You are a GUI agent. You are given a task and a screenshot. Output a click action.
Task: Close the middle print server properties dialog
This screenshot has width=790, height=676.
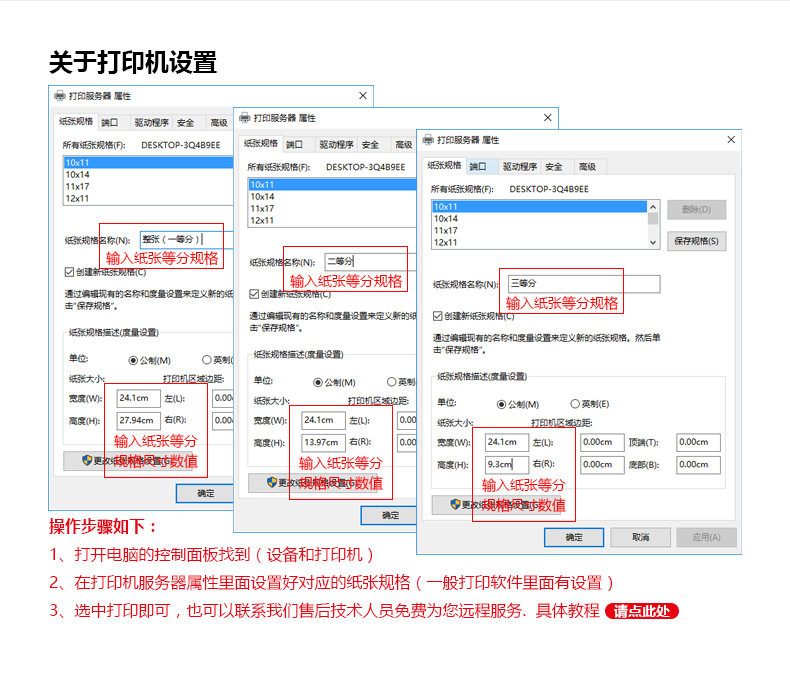[x=548, y=117]
